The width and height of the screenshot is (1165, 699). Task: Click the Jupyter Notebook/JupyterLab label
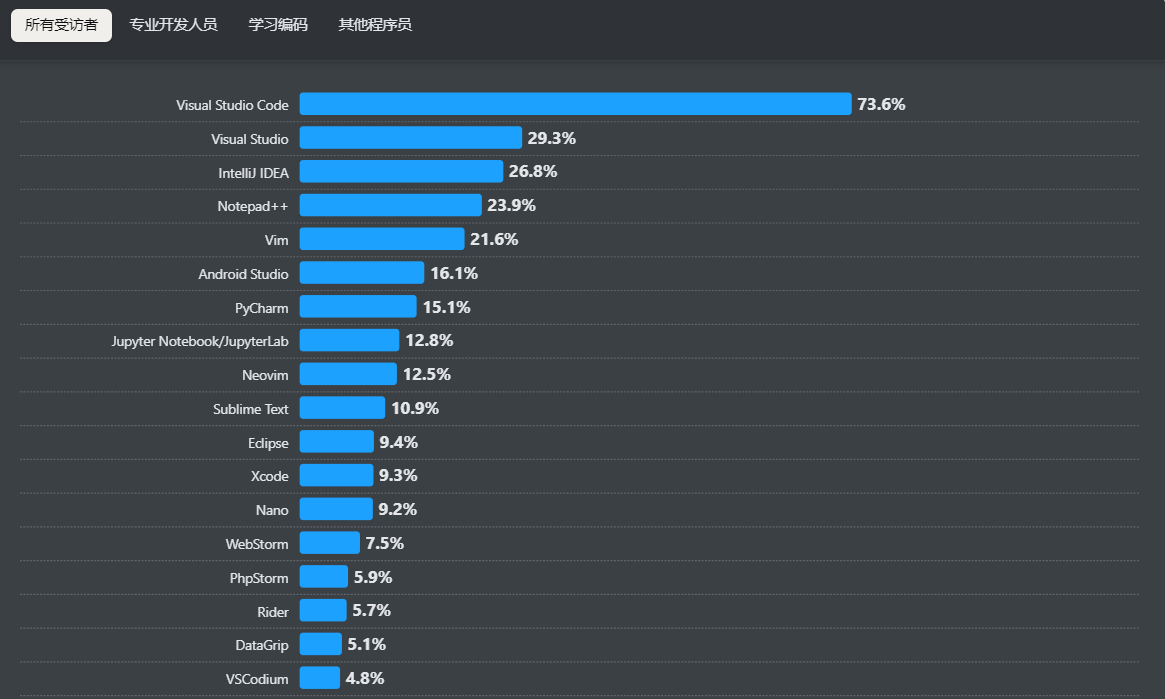200,341
